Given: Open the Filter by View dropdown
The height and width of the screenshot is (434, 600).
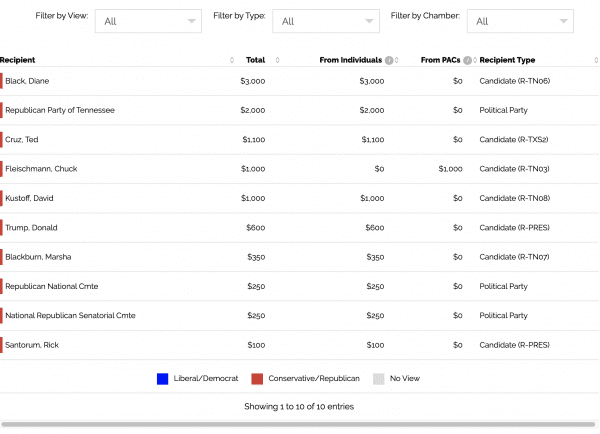Looking at the screenshot, I should [x=148, y=21].
